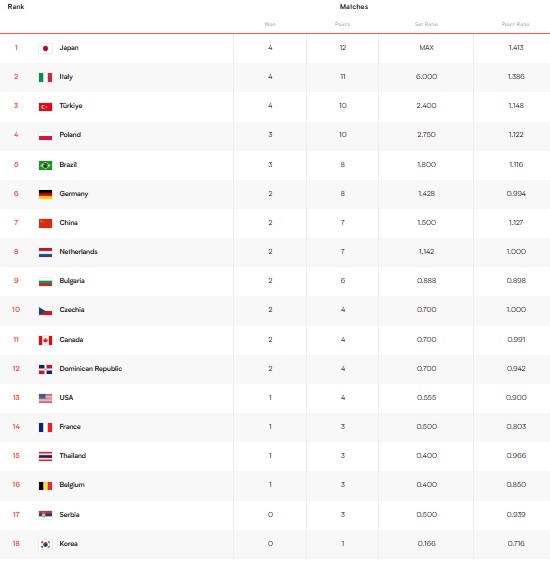Click the Italy flag icon
Image resolution: width=550 pixels, height=562 pixels.
click(46, 77)
